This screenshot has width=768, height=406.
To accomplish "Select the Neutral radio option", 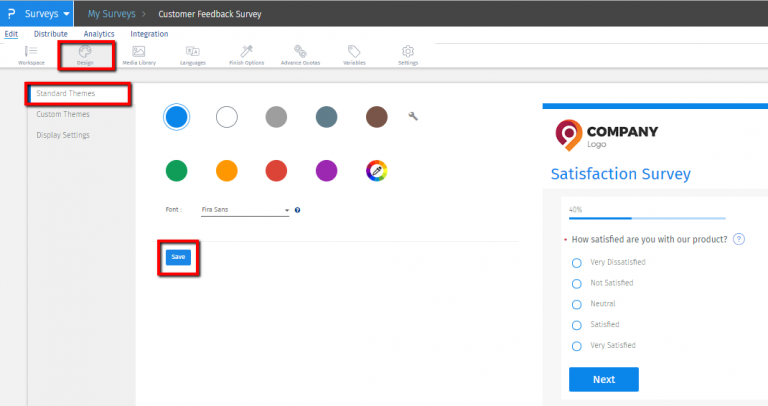I will [576, 304].
